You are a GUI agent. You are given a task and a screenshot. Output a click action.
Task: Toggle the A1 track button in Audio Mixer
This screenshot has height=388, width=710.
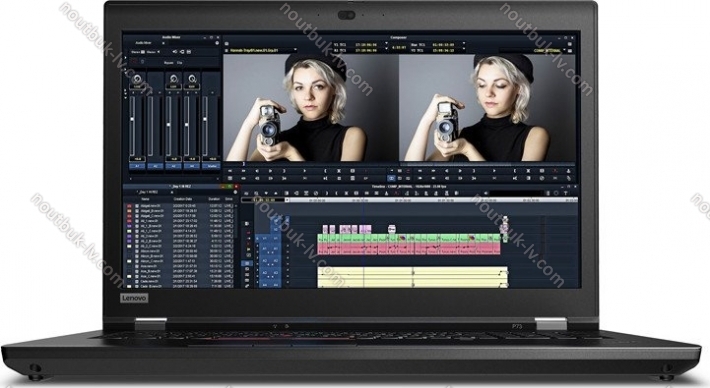tap(138, 166)
